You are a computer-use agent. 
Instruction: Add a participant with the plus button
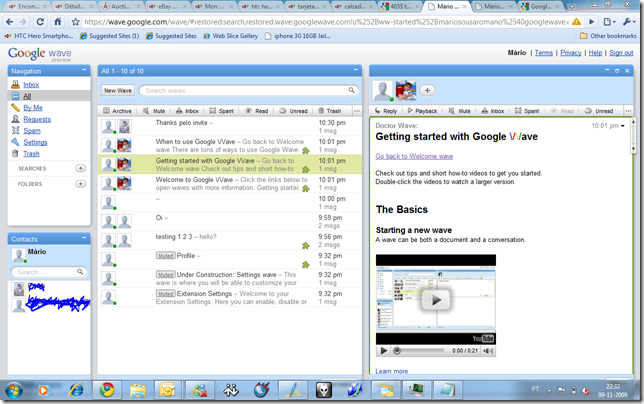coord(427,90)
